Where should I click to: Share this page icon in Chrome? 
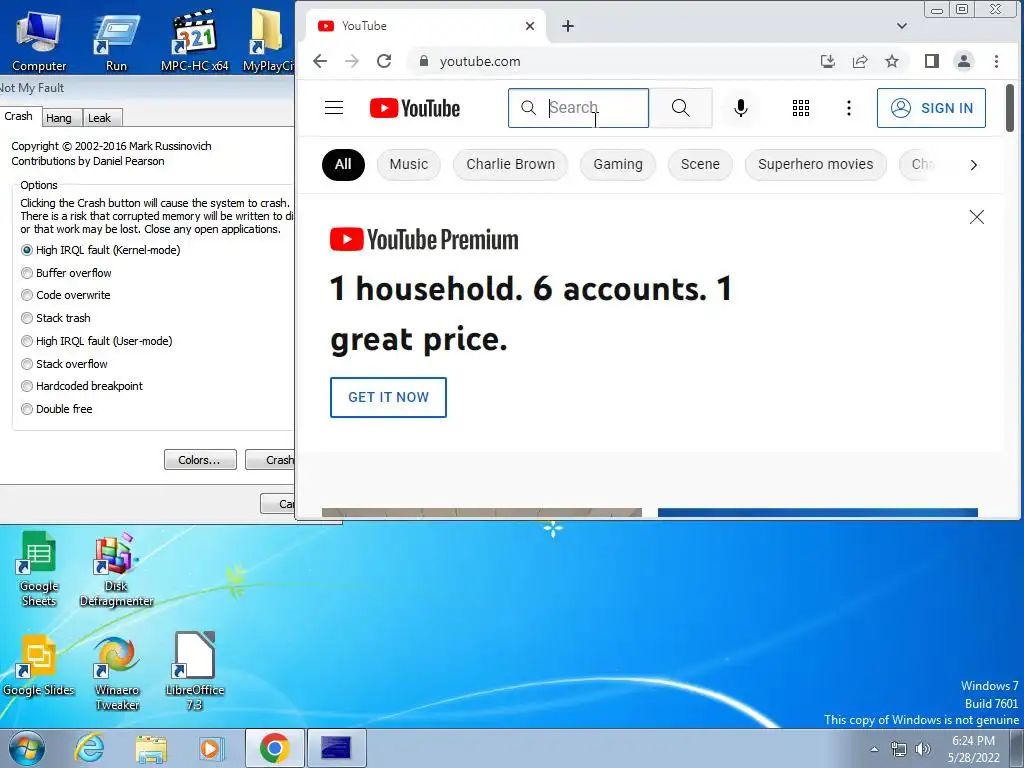[860, 61]
